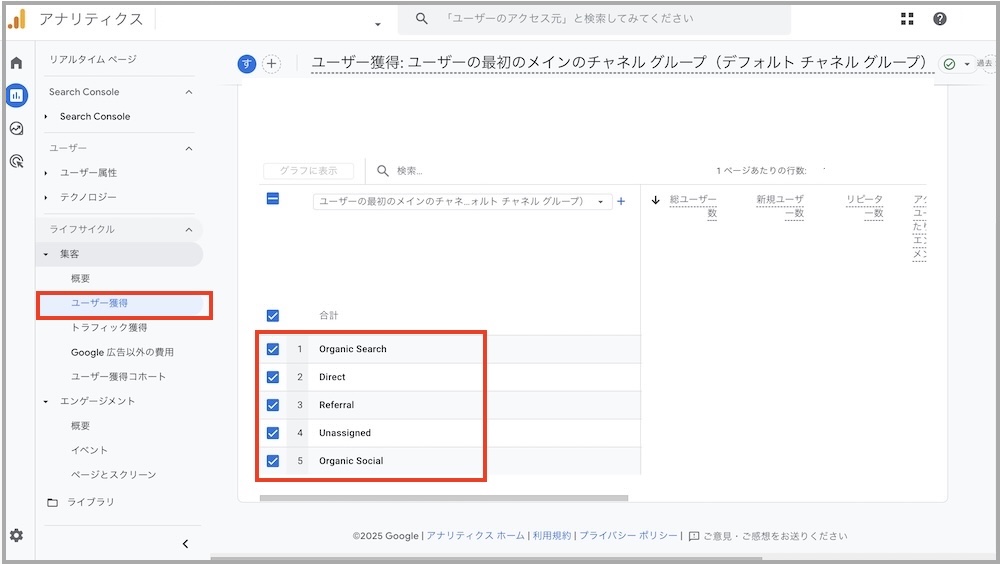Click the help question mark icon
Viewport: 1000px width, 564px height.
tap(939, 19)
